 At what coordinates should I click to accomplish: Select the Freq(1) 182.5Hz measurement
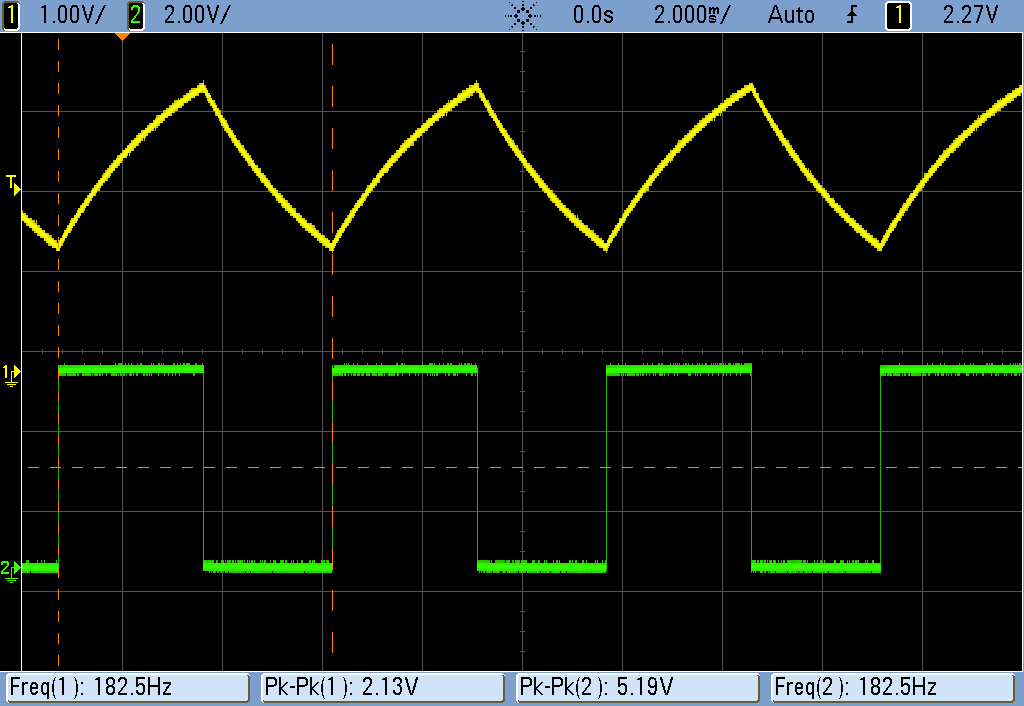pos(128,688)
